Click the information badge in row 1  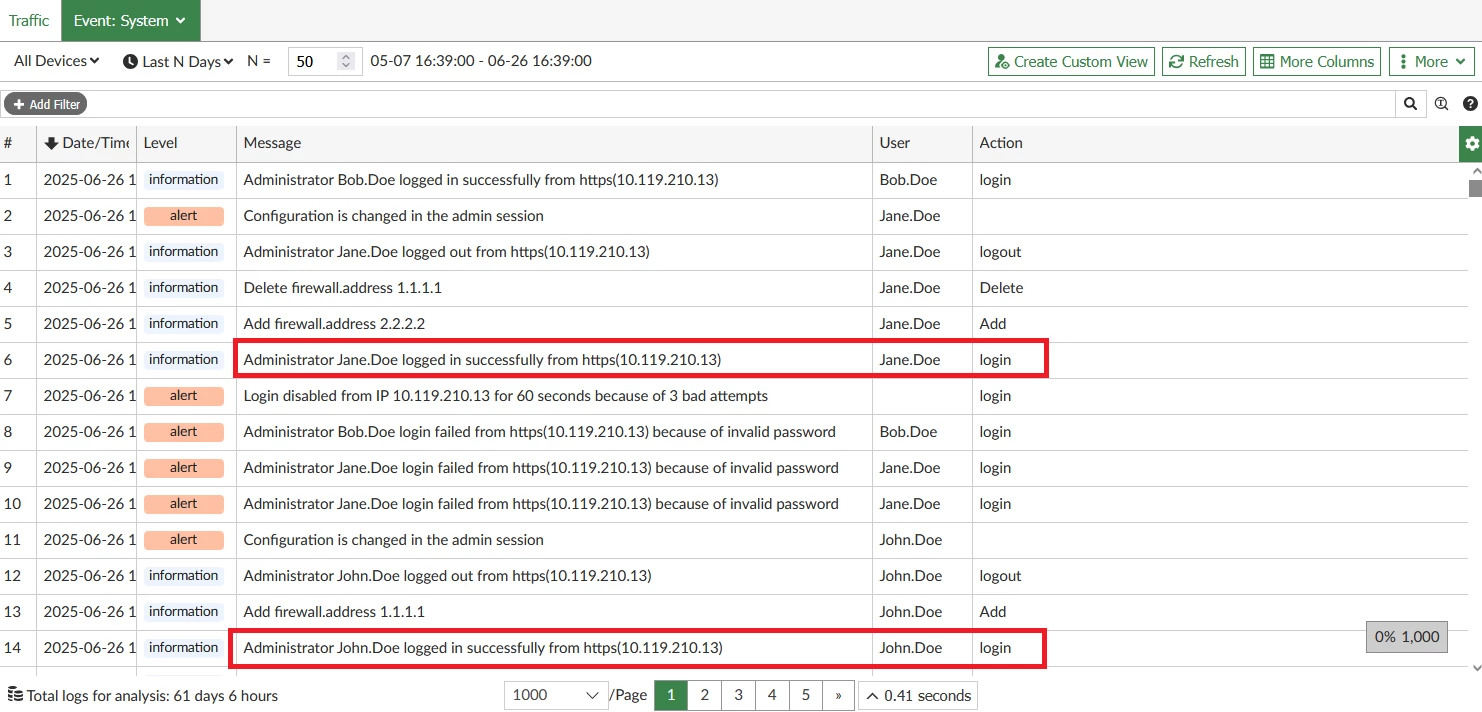(x=183, y=180)
